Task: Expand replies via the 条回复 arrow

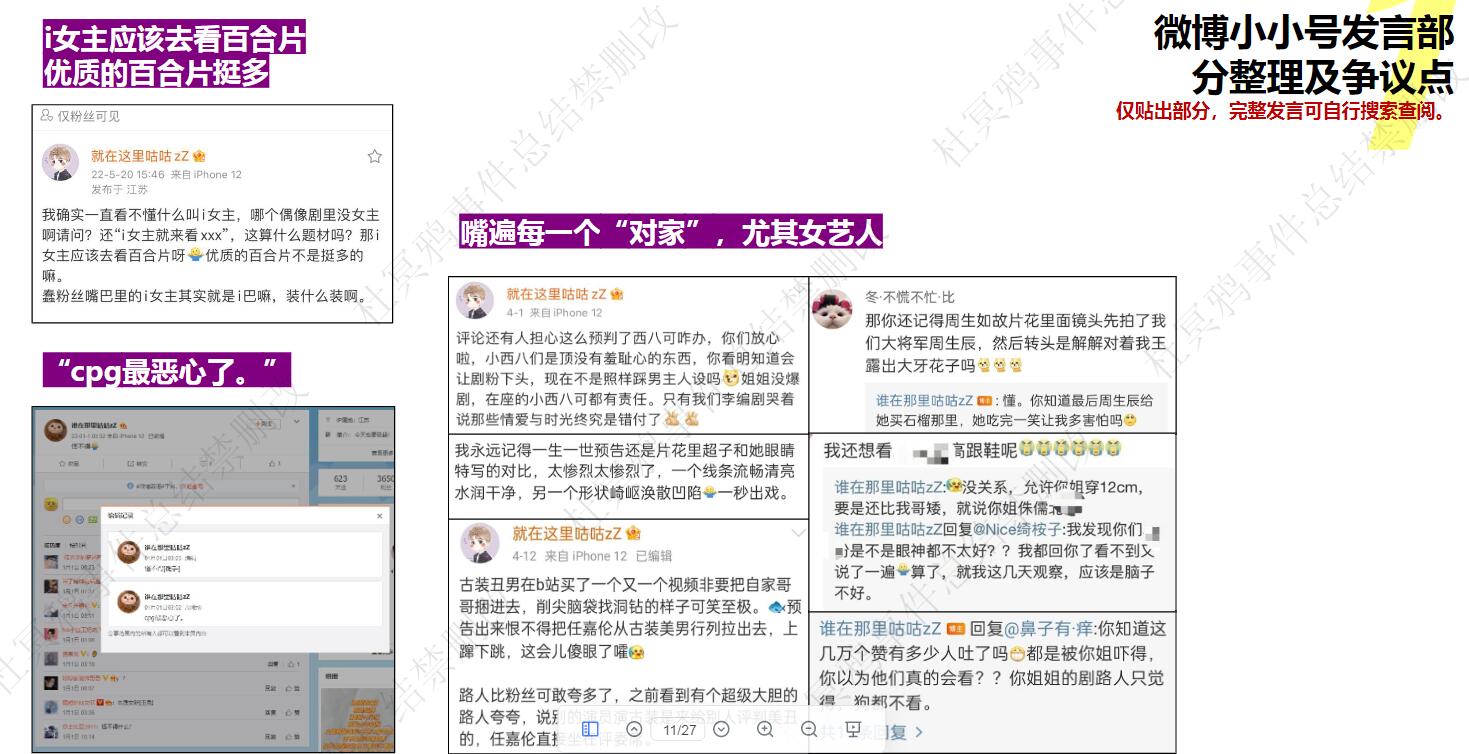Action: point(918,732)
